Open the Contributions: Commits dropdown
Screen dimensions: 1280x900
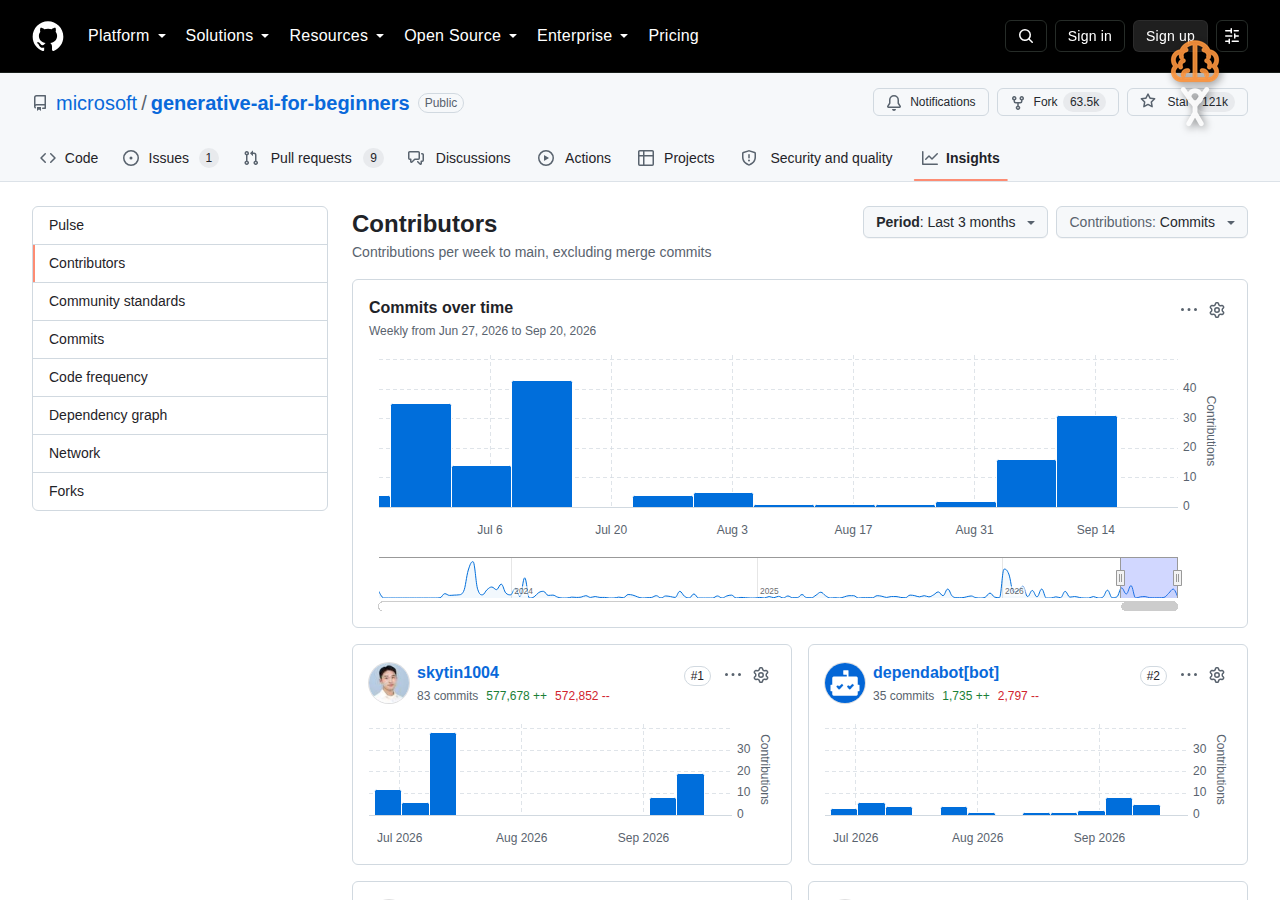1152,222
